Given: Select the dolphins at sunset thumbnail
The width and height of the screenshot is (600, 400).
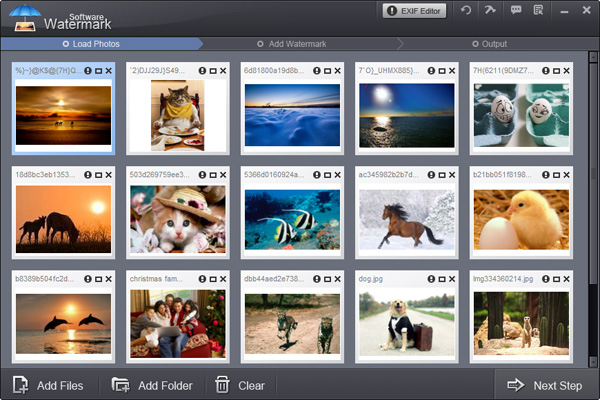Looking at the screenshot, I should pyautogui.click(x=64, y=324).
